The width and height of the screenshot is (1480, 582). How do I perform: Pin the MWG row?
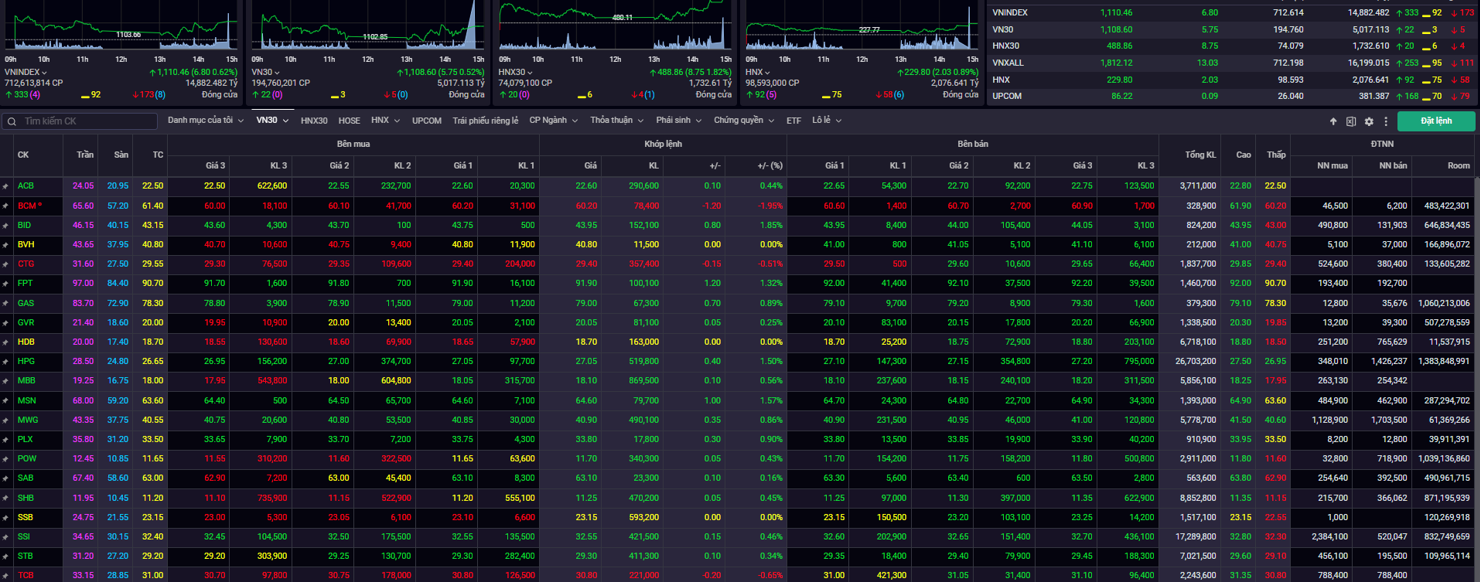[5, 420]
